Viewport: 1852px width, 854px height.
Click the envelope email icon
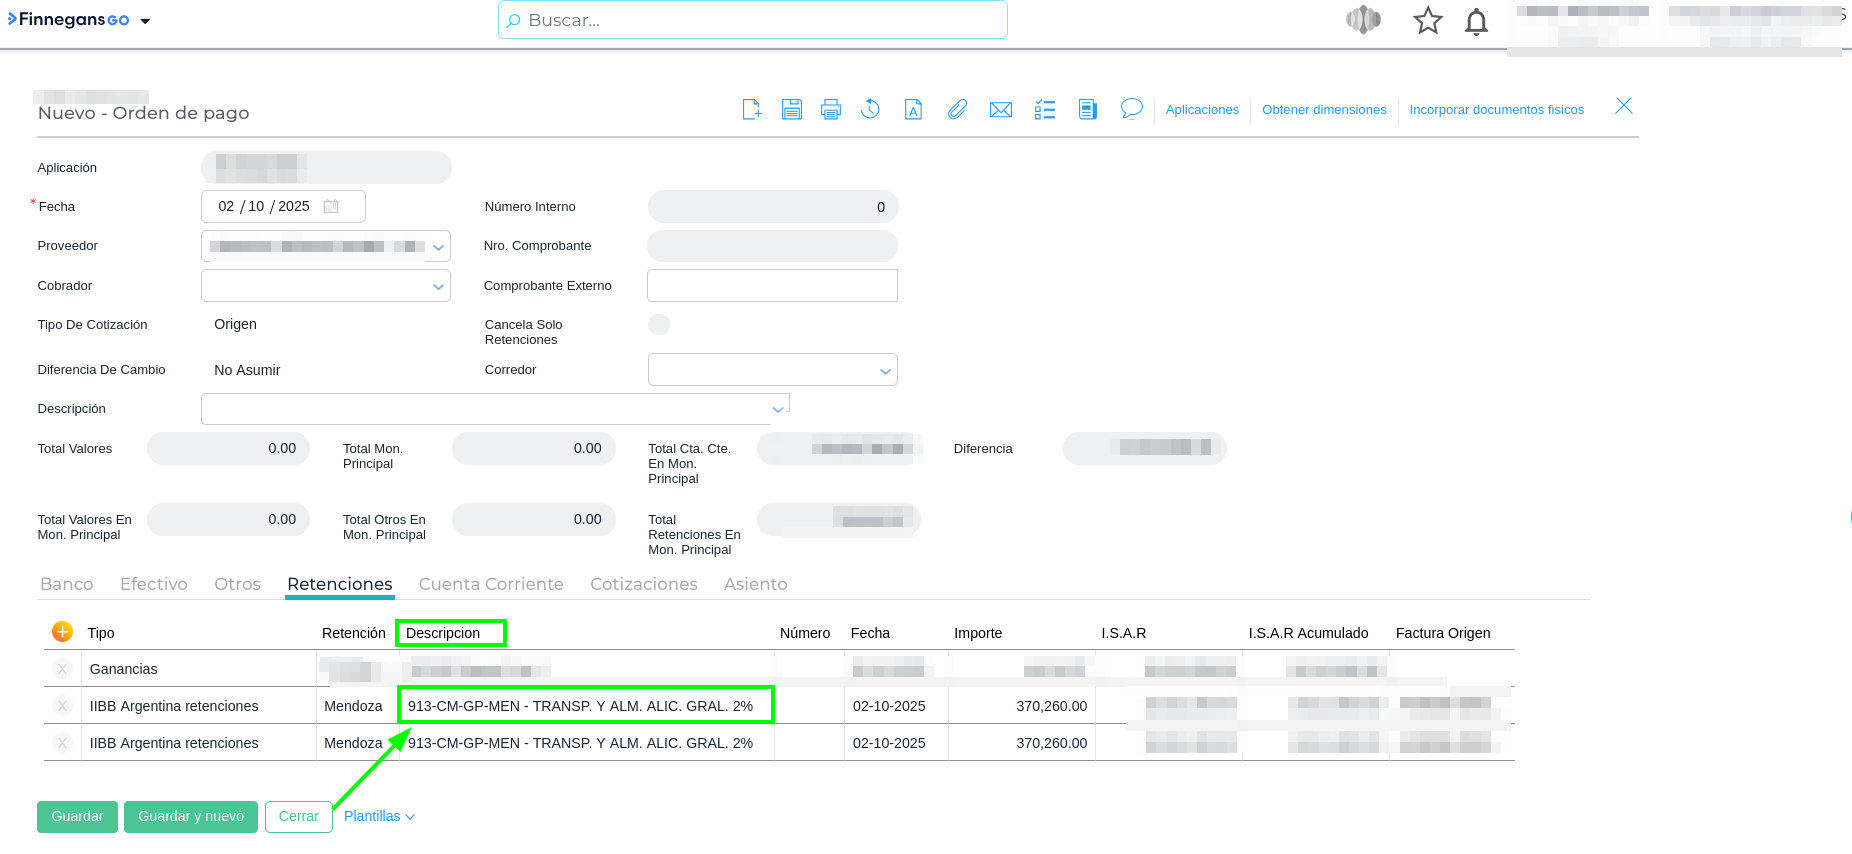tap(1001, 110)
